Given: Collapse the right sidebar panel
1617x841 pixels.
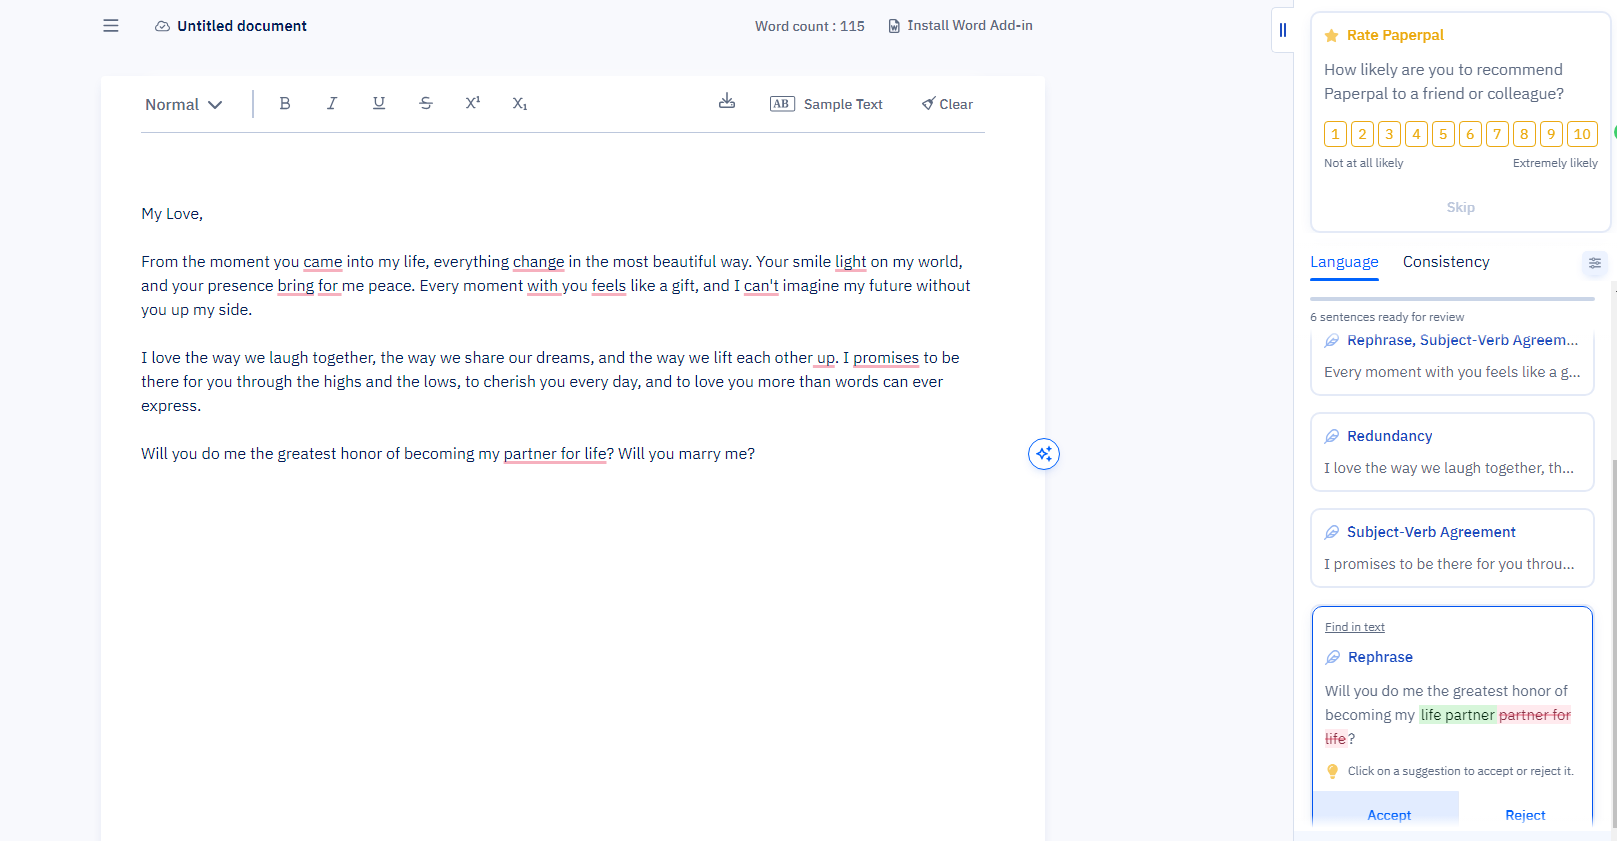Looking at the screenshot, I should pos(1283,30).
